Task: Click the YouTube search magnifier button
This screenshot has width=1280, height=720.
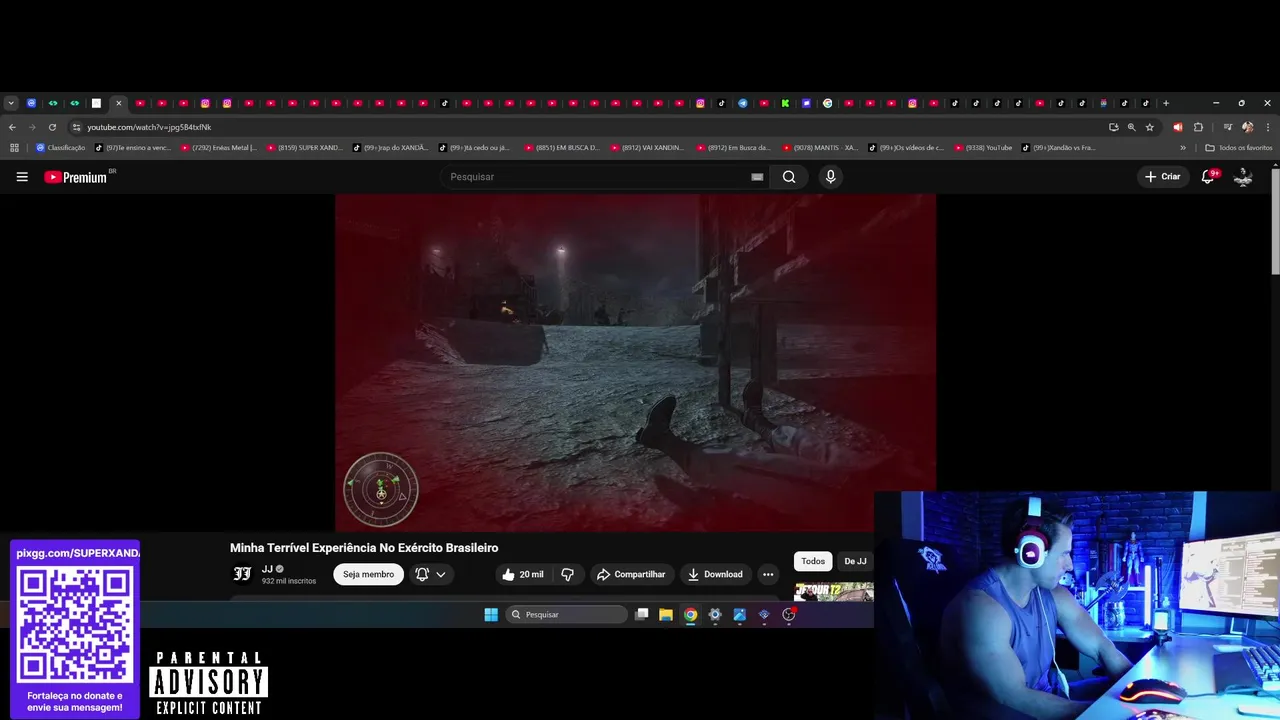Action: tap(789, 177)
